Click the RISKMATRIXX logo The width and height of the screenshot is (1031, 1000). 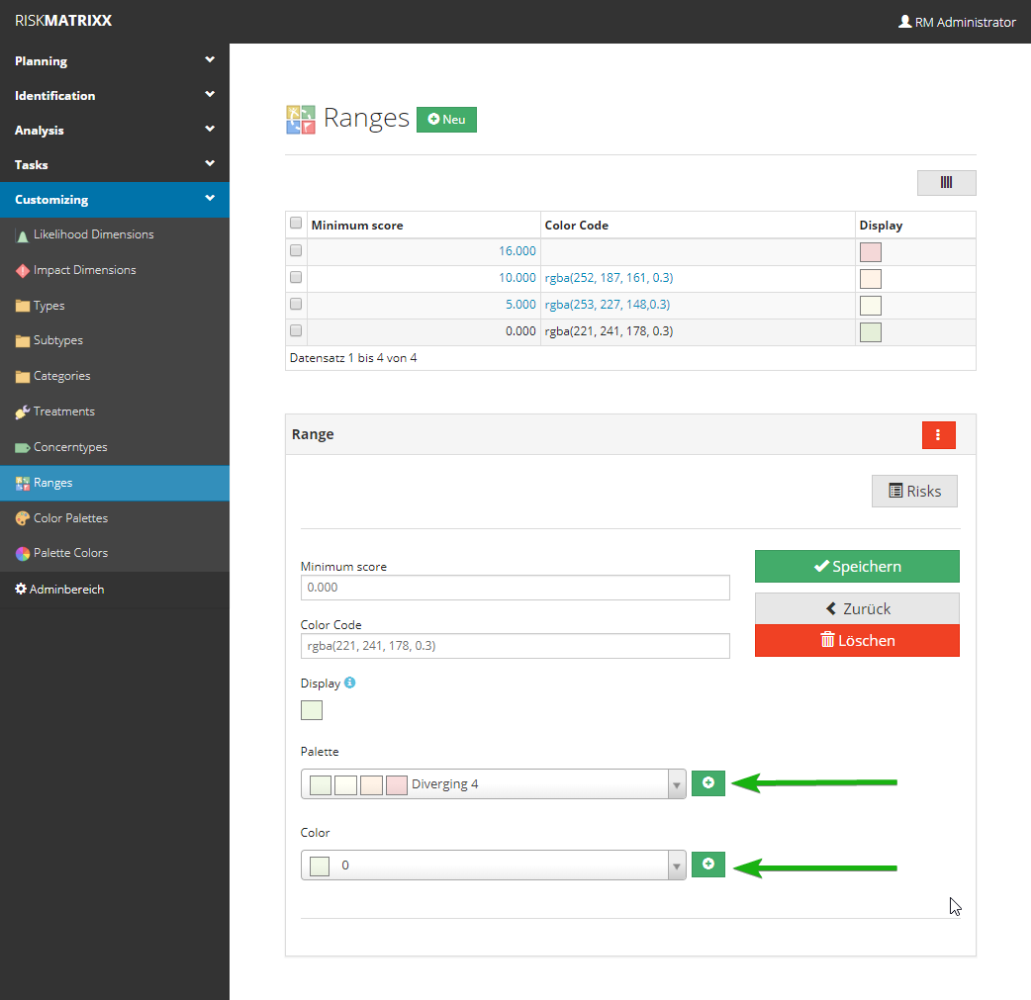pyautogui.click(x=63, y=20)
